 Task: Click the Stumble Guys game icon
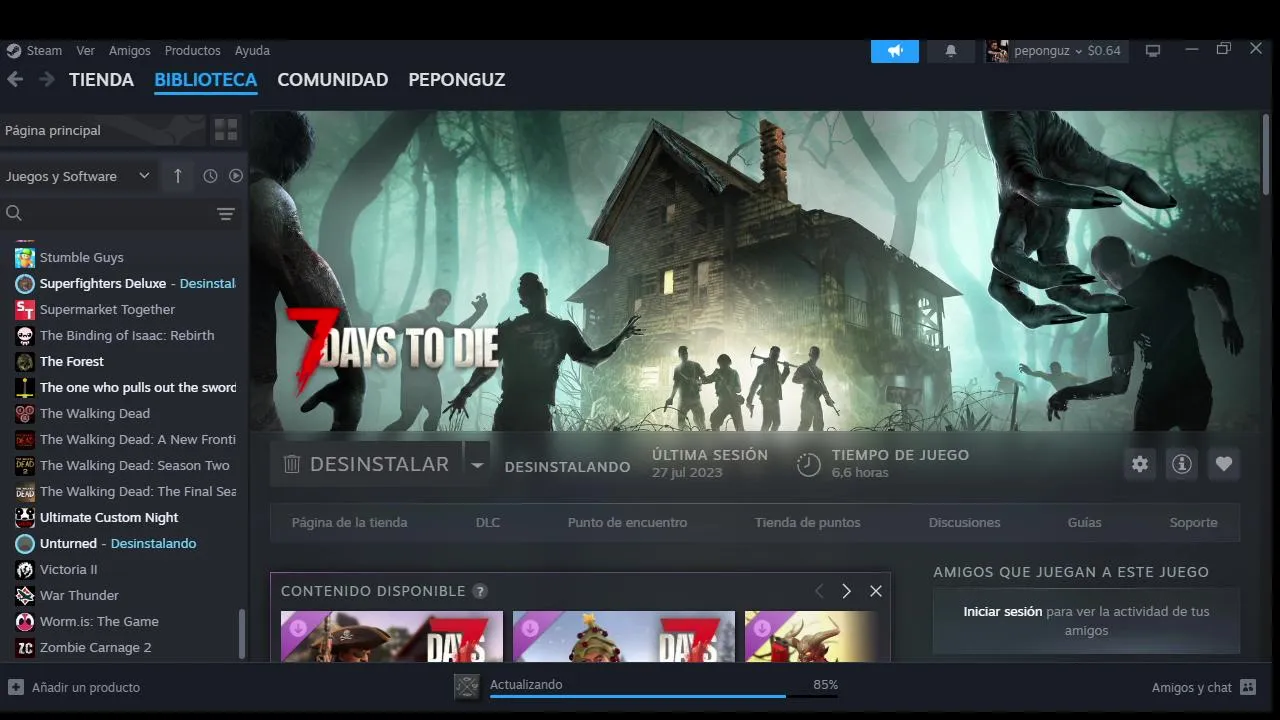click(25, 258)
